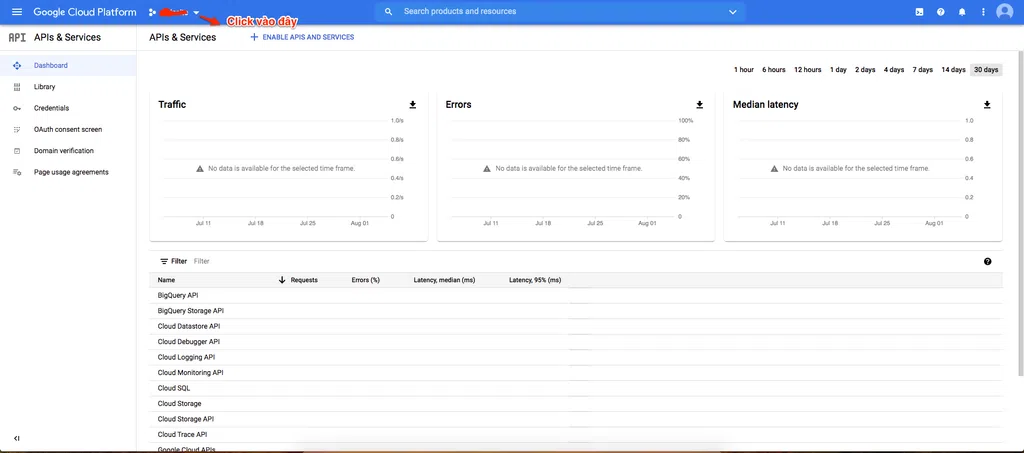Select the 14 days time range
This screenshot has width=1024, height=453.
click(953, 70)
